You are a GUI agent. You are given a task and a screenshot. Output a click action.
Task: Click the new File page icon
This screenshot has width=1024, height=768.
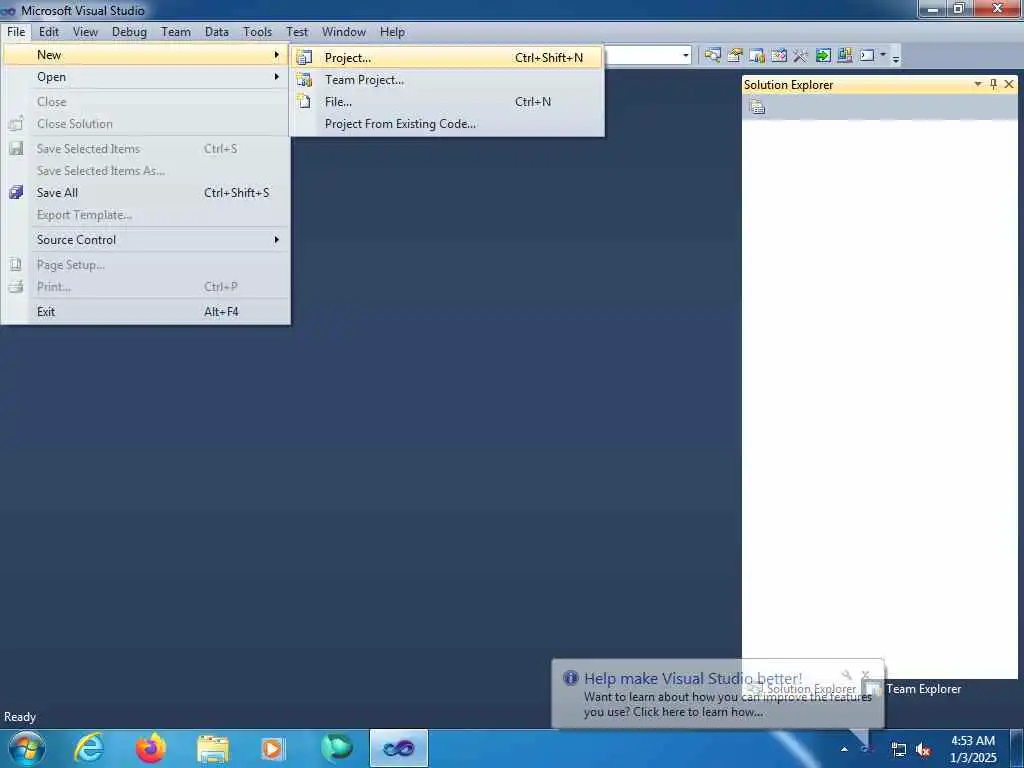click(304, 101)
